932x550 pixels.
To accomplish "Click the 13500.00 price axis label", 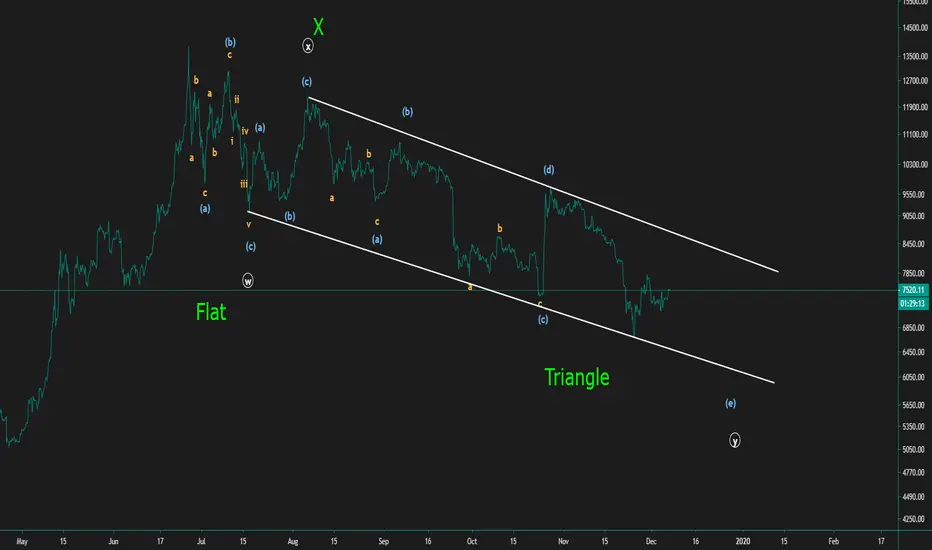I will [x=915, y=56].
